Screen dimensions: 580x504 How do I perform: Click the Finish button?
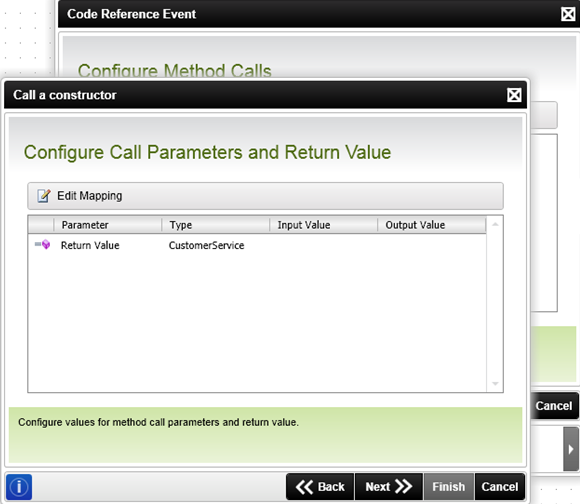coord(449,487)
